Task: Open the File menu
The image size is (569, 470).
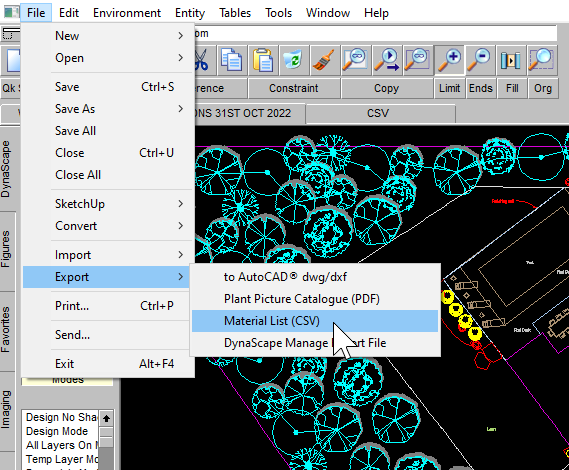Action: [36, 13]
